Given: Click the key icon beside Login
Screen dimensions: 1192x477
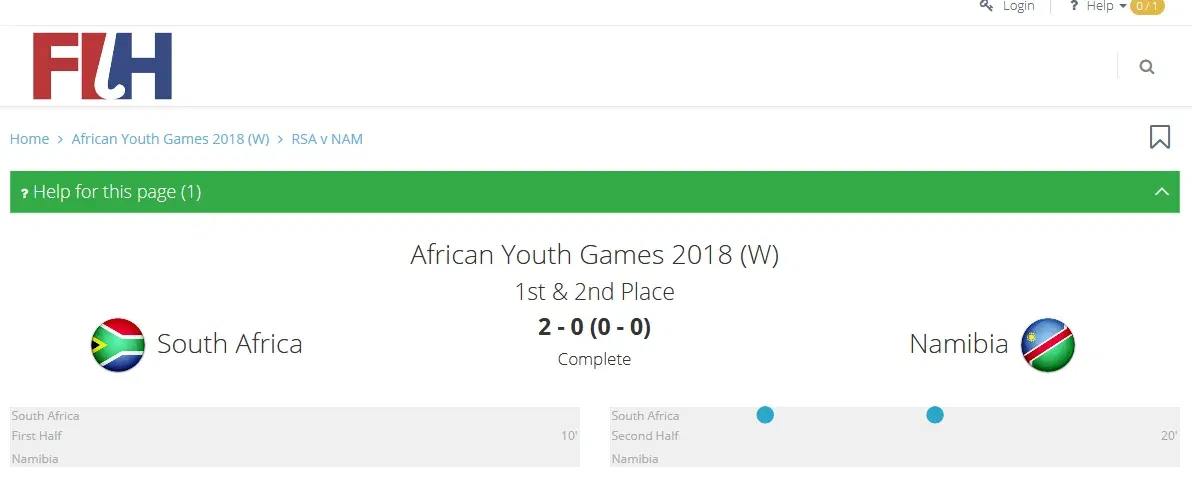Looking at the screenshot, I should point(987,6).
